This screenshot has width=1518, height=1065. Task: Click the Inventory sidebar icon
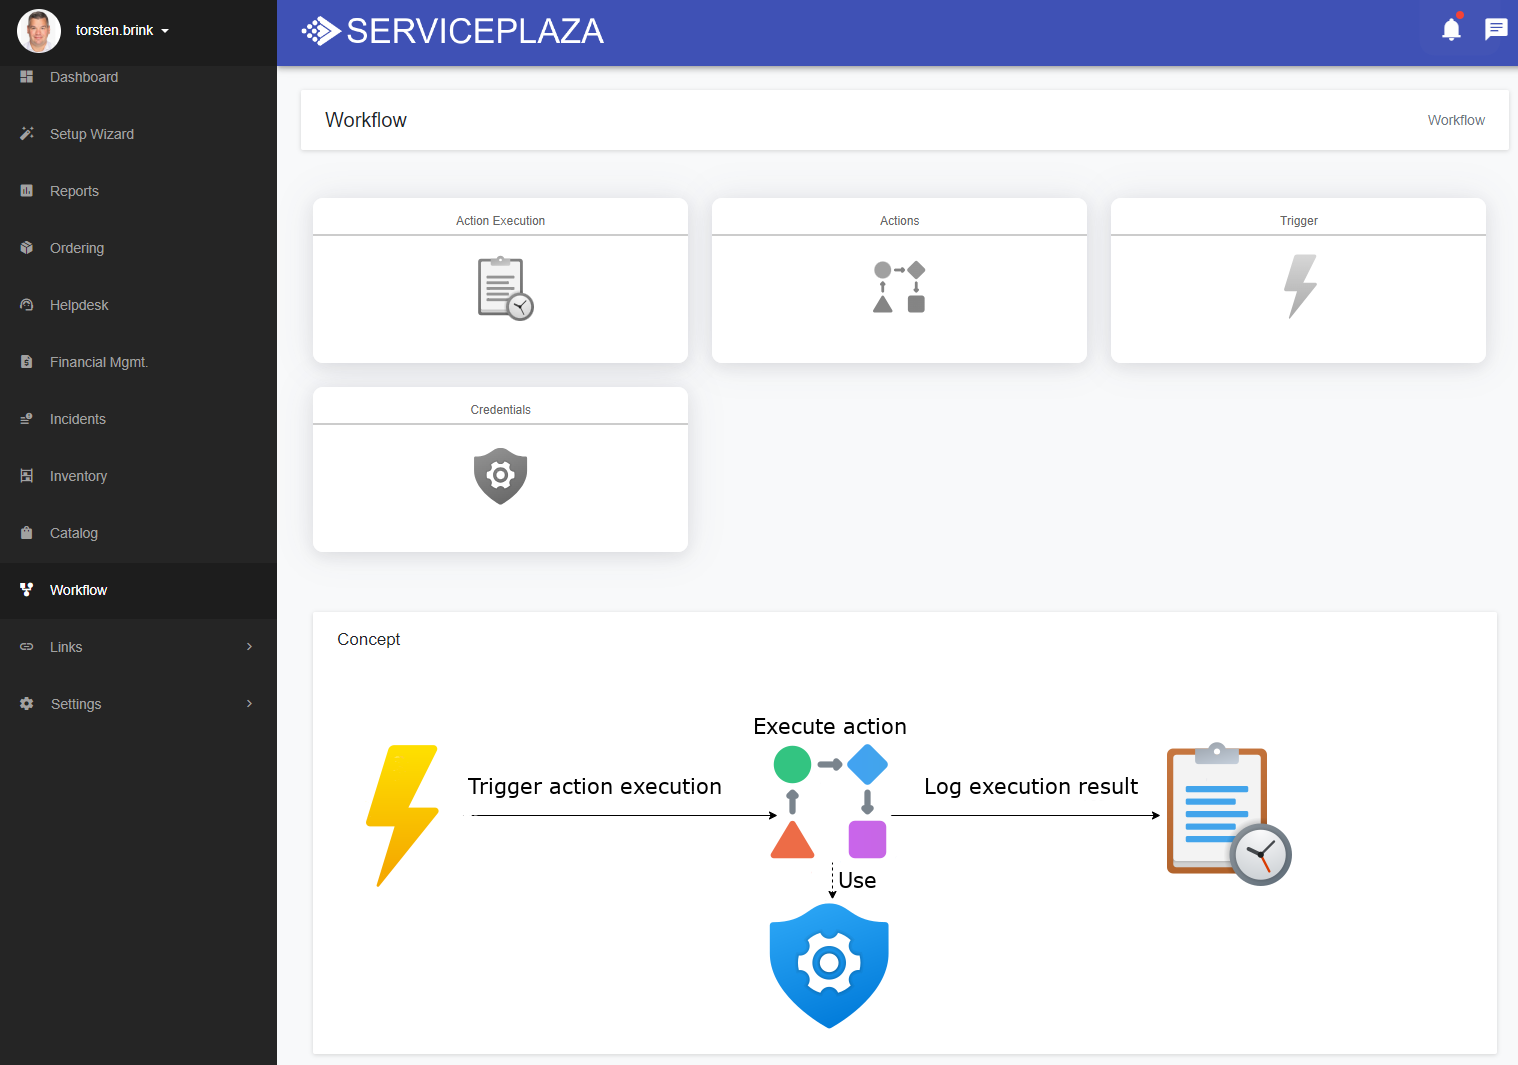pos(27,476)
